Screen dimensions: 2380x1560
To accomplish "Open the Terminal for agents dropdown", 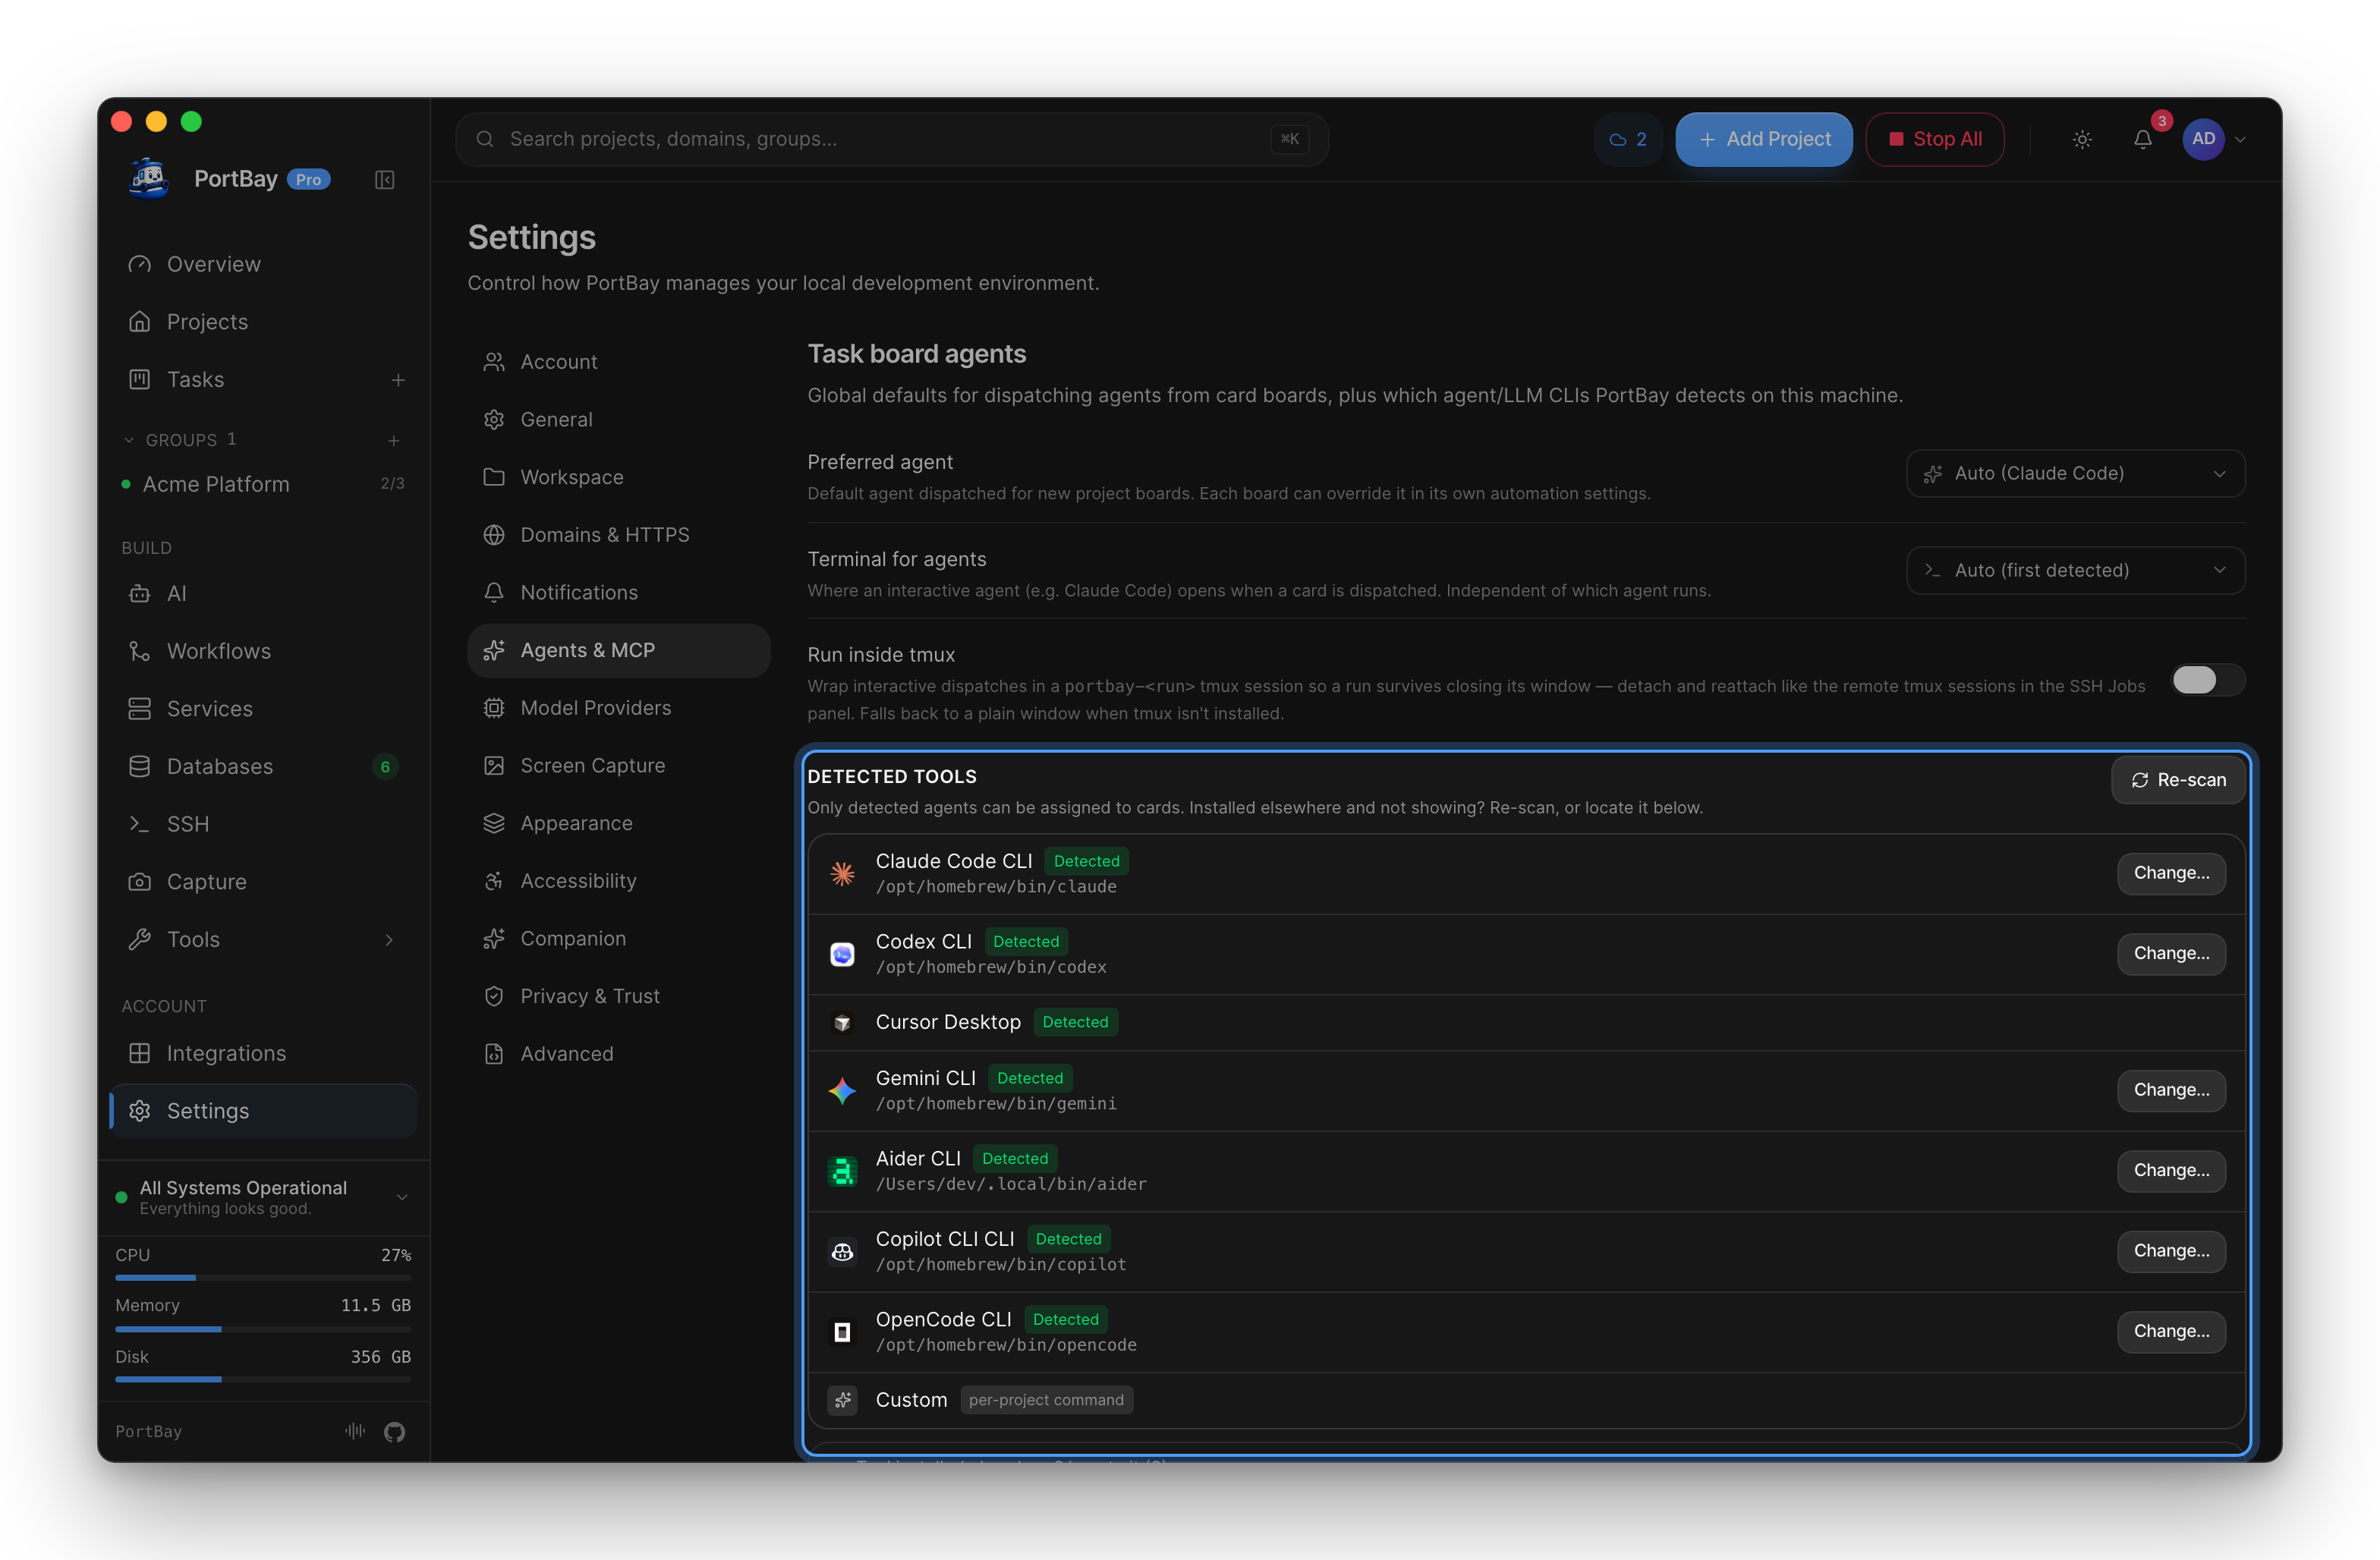I will [2075, 571].
